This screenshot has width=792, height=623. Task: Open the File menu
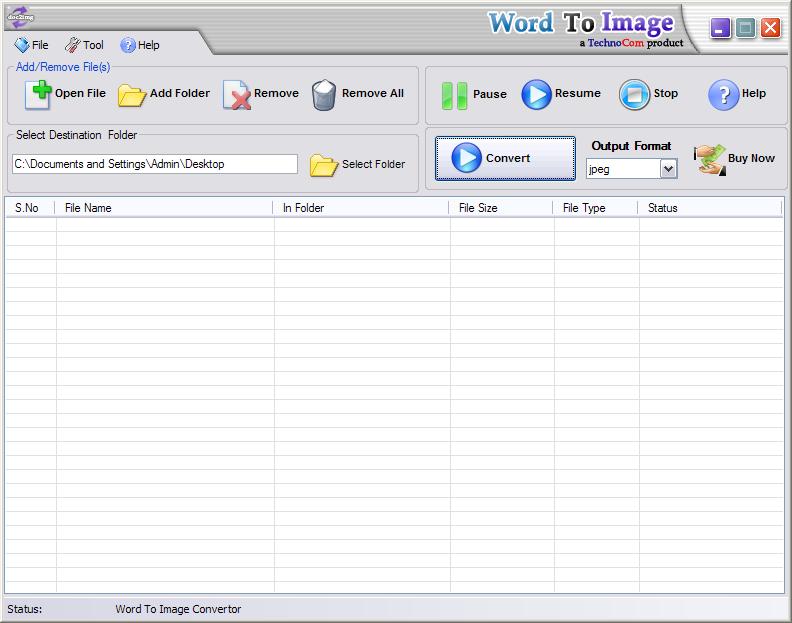(32, 45)
